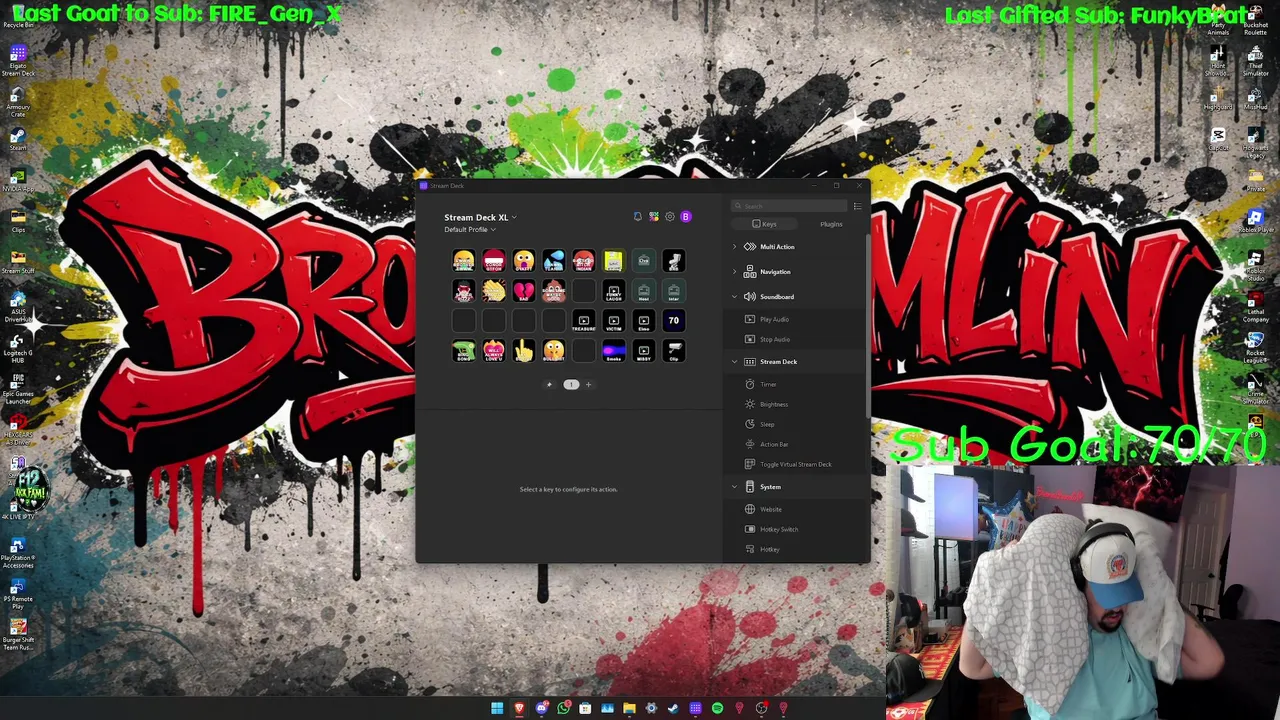This screenshot has height=720, width=1280.
Task: Choose the Play Audio action
Action: click(774, 319)
